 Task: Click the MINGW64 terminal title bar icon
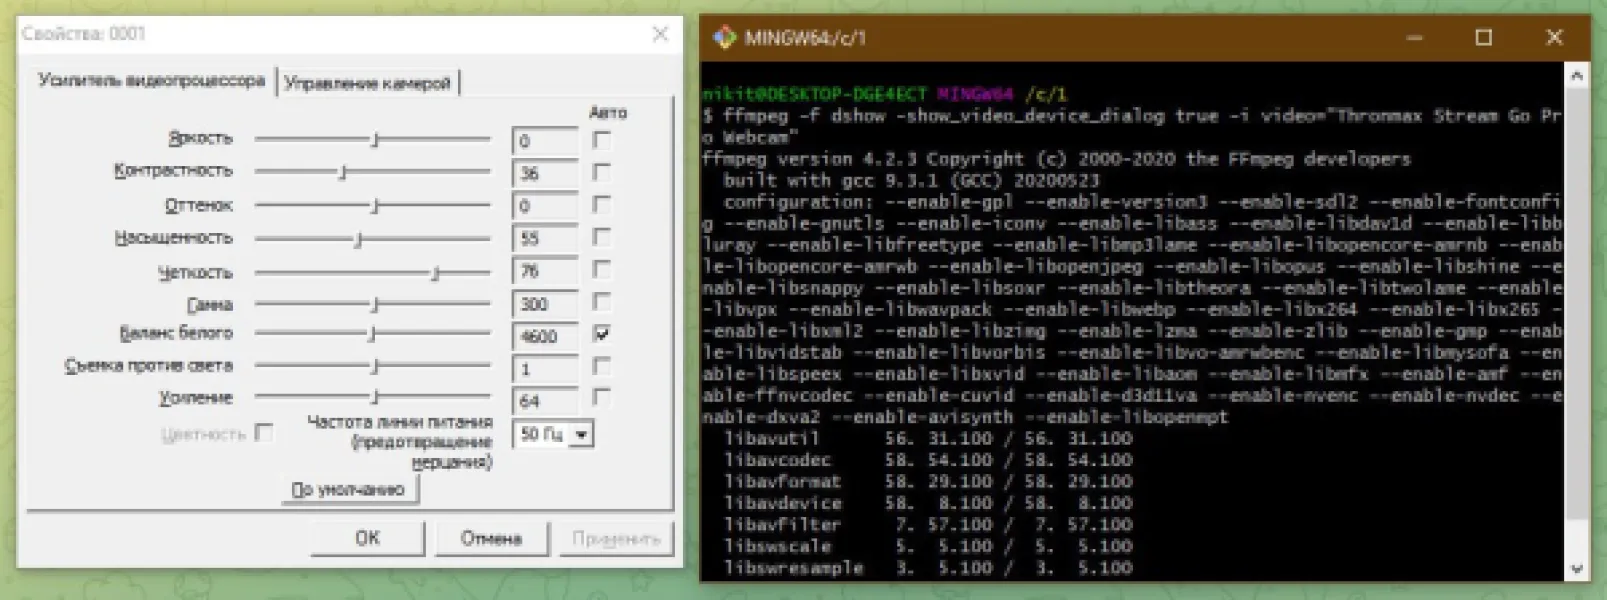click(724, 38)
